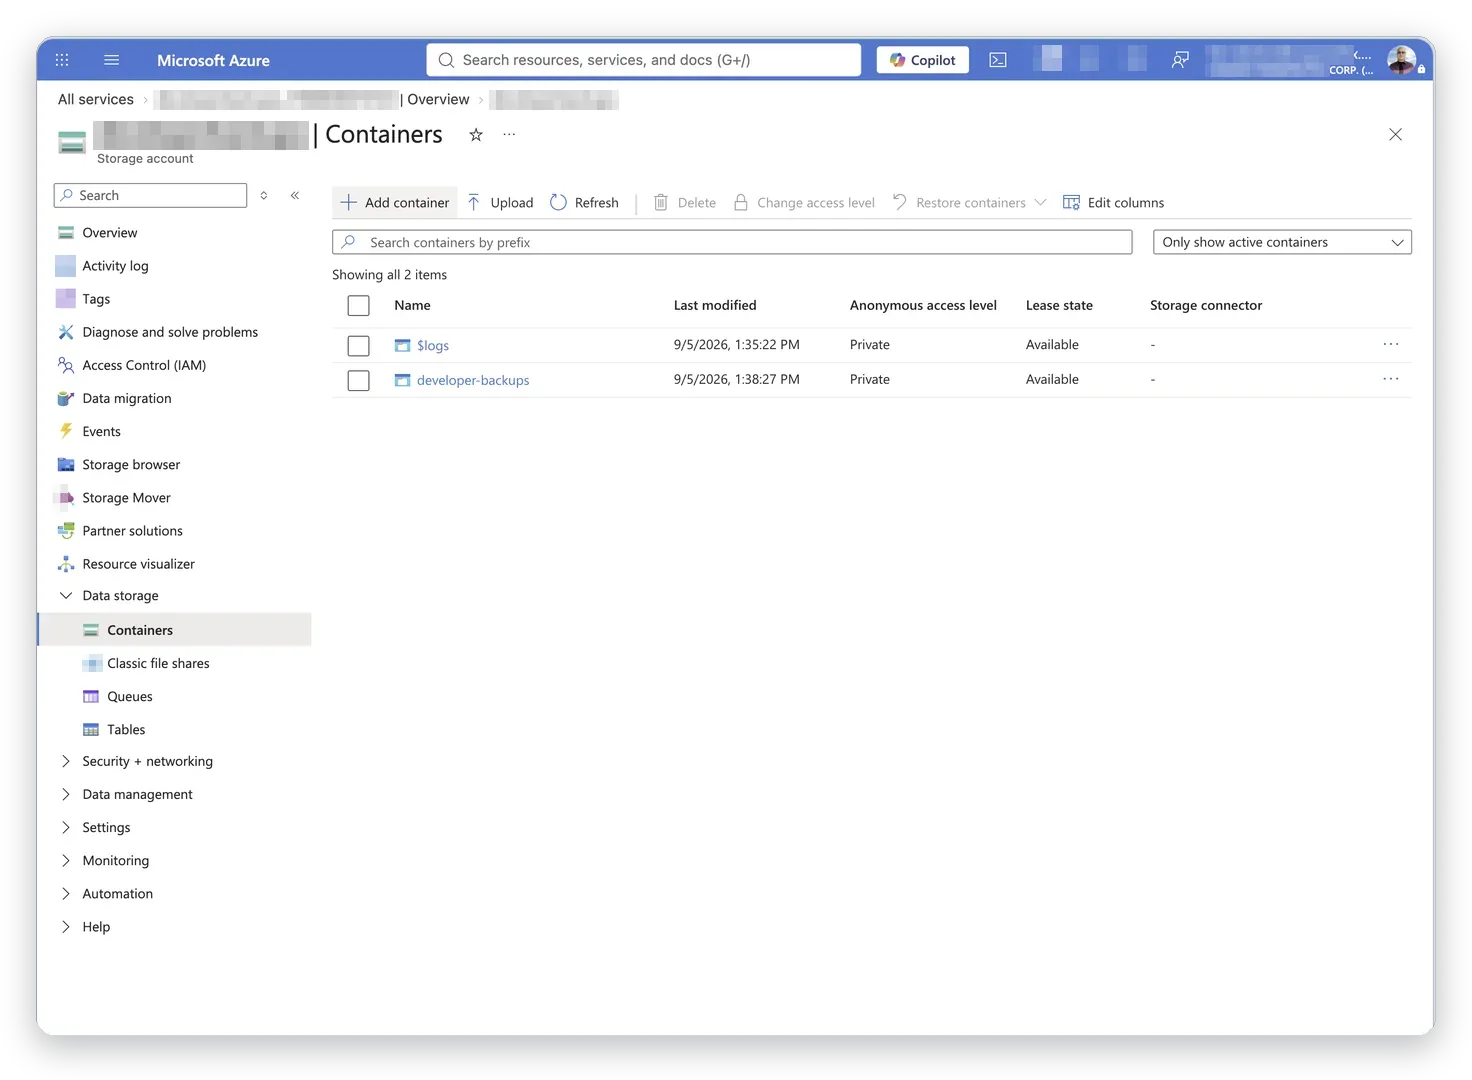Select Storage browser in the sidebar
Screen dimensions: 1472x1080
coord(131,464)
